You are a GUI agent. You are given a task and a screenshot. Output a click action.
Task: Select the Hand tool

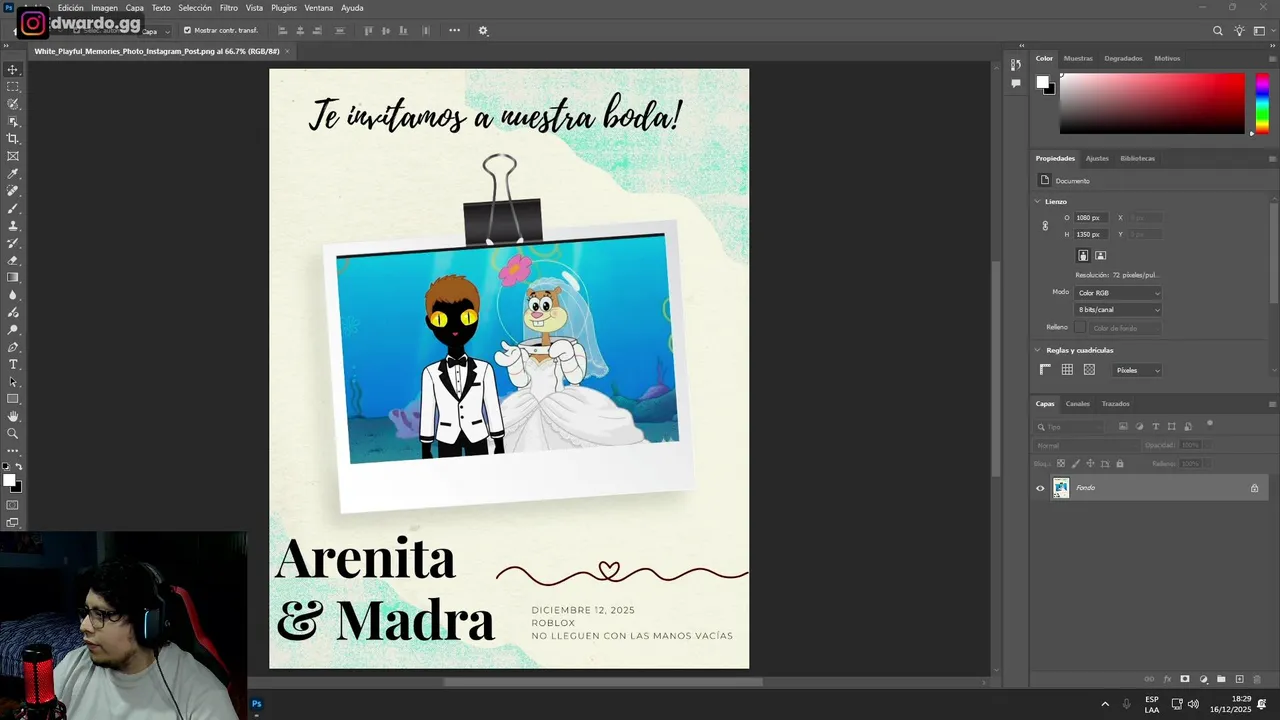13,416
